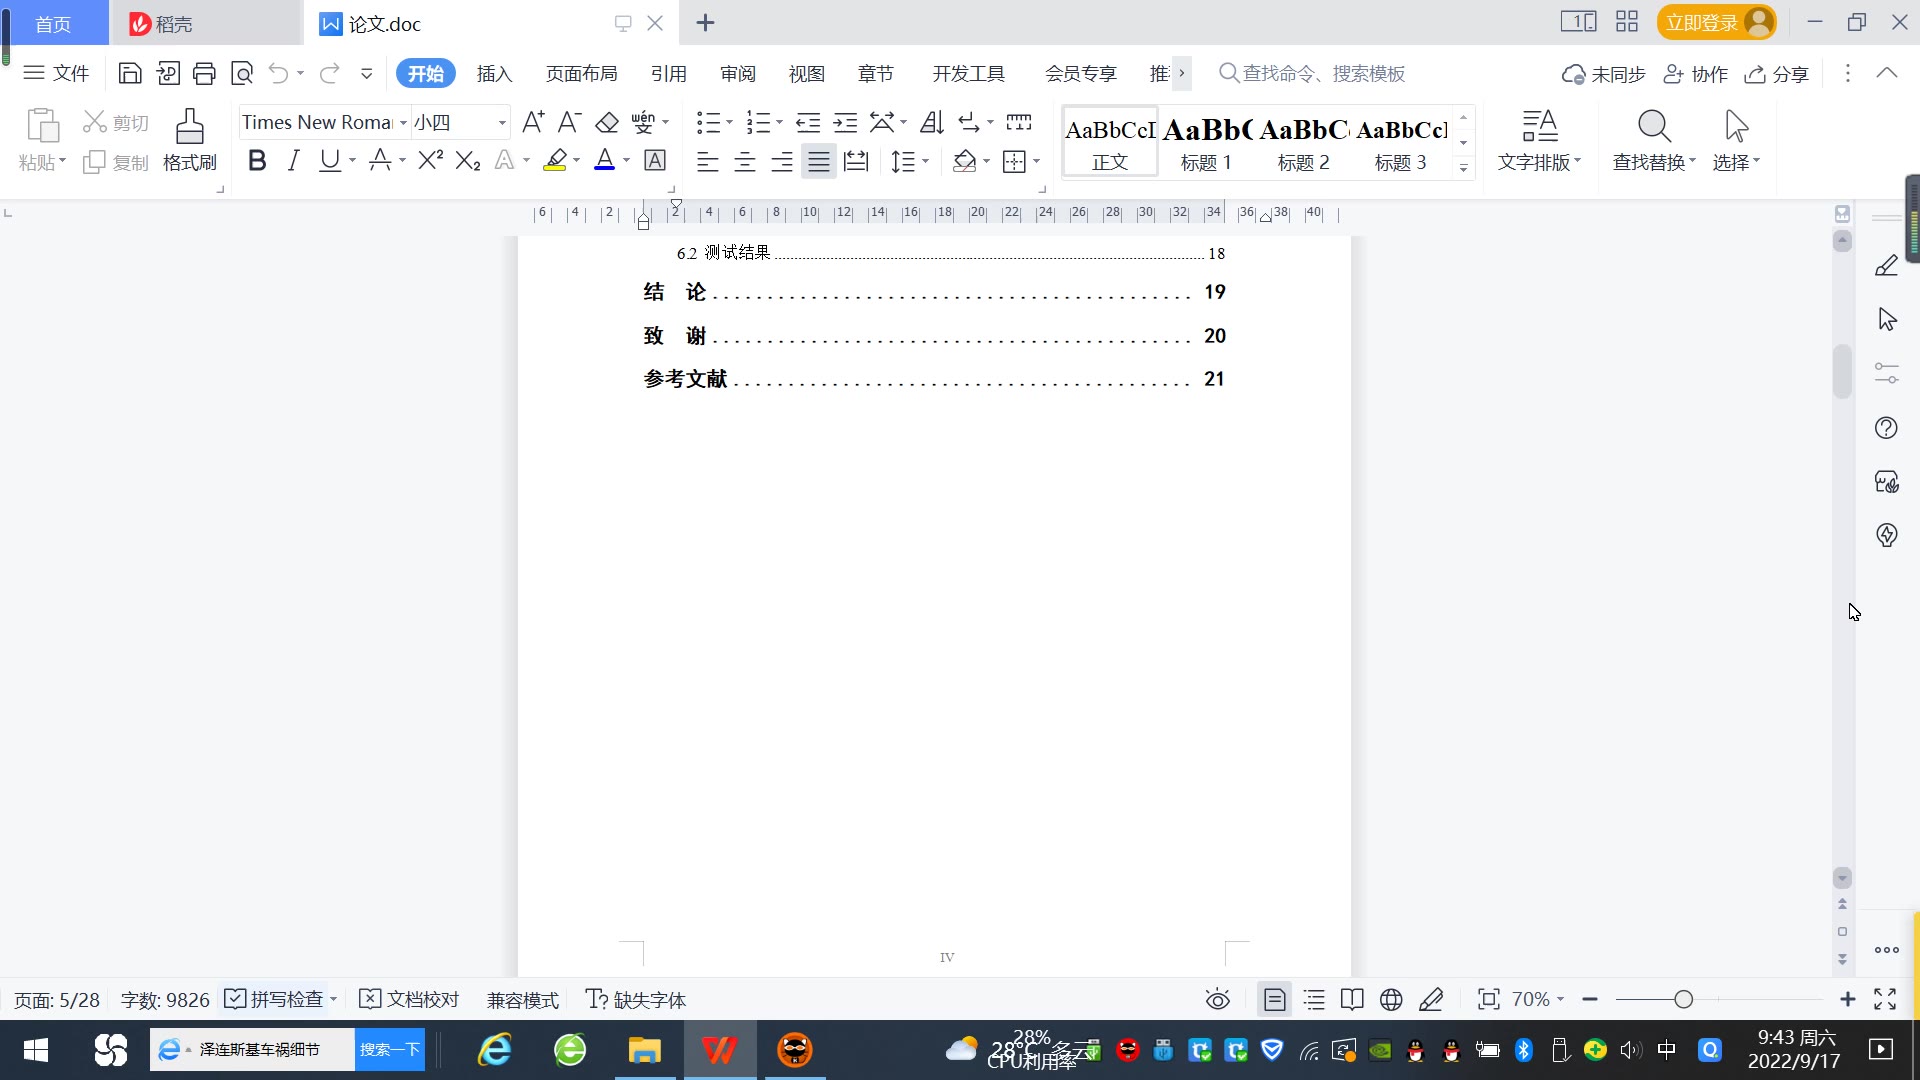Open the font size 小四 dropdown
1920x1080 pixels.
(x=502, y=123)
